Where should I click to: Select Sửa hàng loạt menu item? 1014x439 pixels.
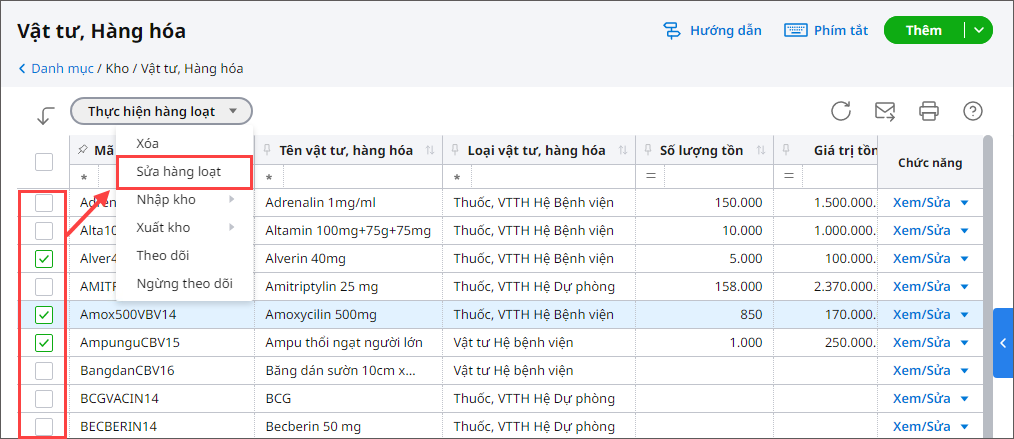[178, 171]
